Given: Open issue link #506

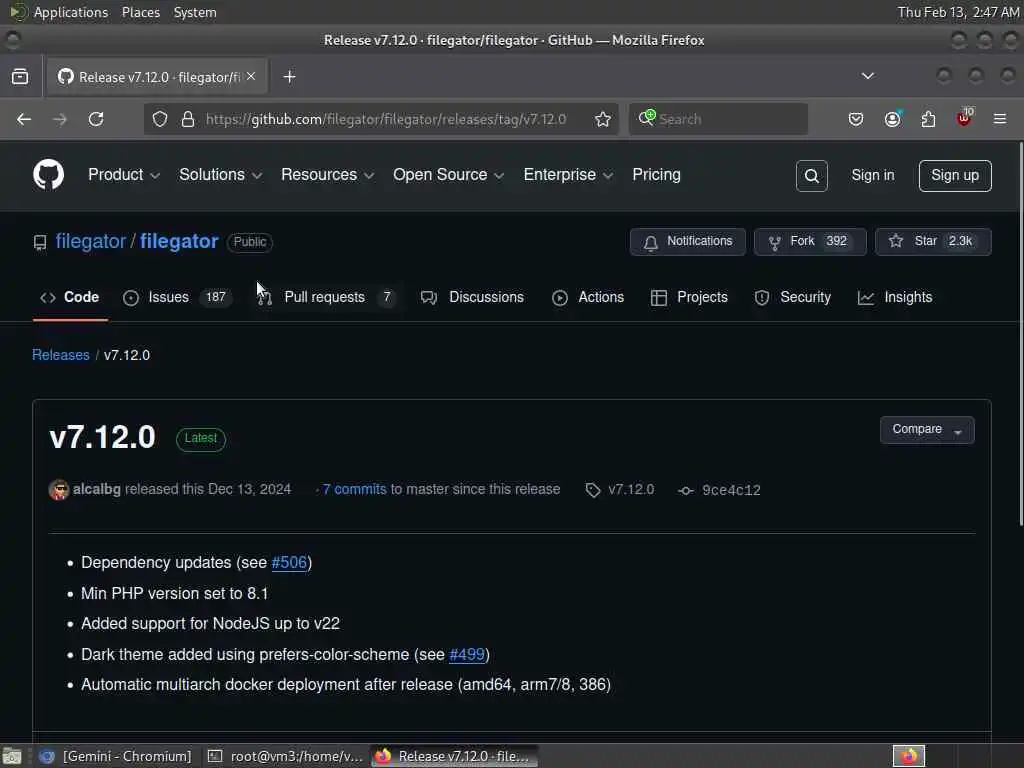Looking at the screenshot, I should tap(289, 563).
